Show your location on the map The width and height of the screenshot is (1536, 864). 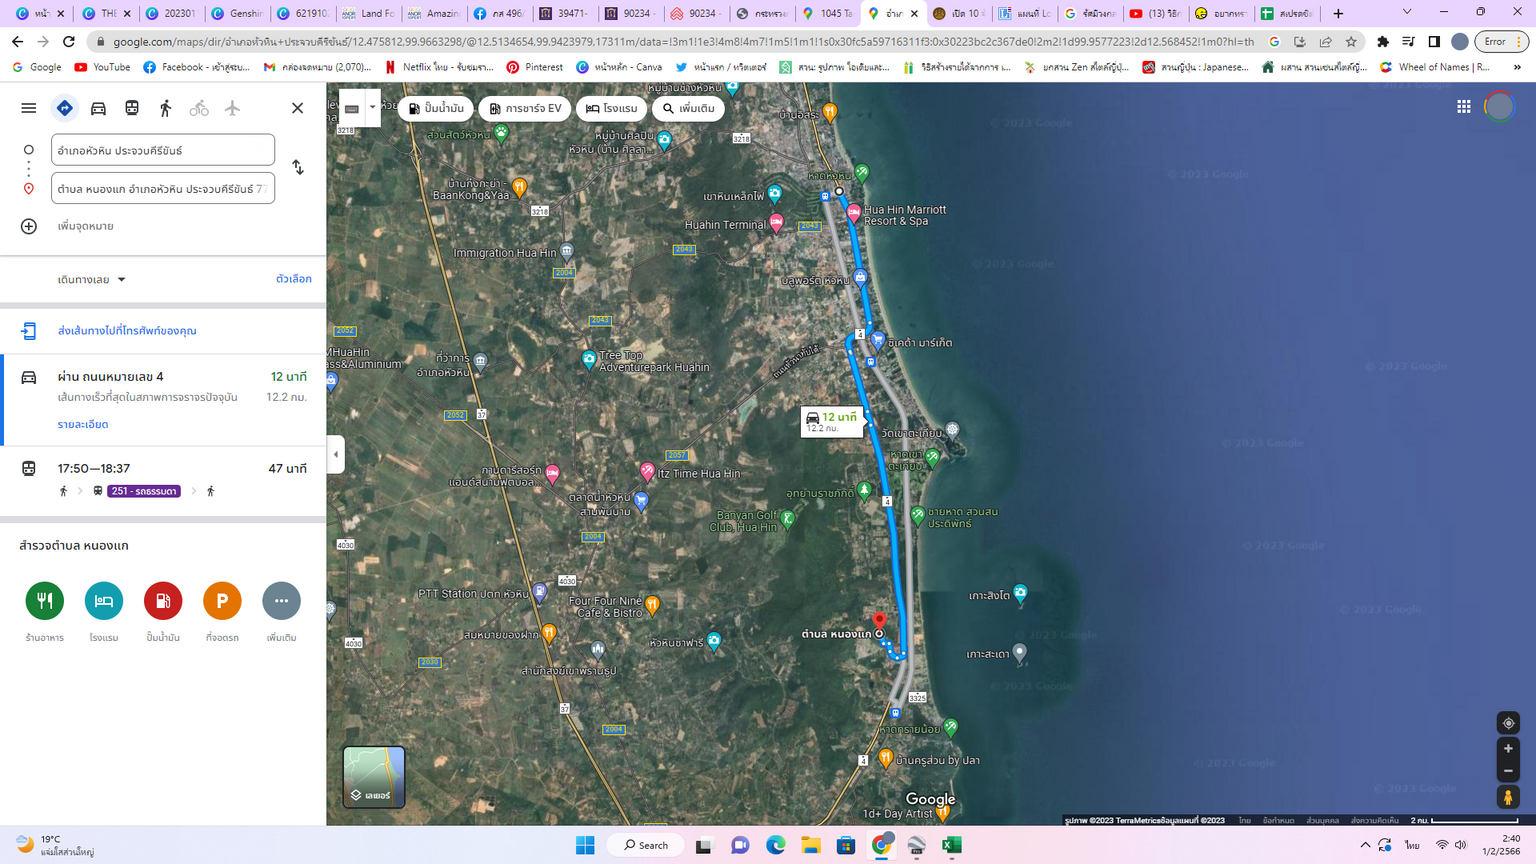pyautogui.click(x=1508, y=723)
